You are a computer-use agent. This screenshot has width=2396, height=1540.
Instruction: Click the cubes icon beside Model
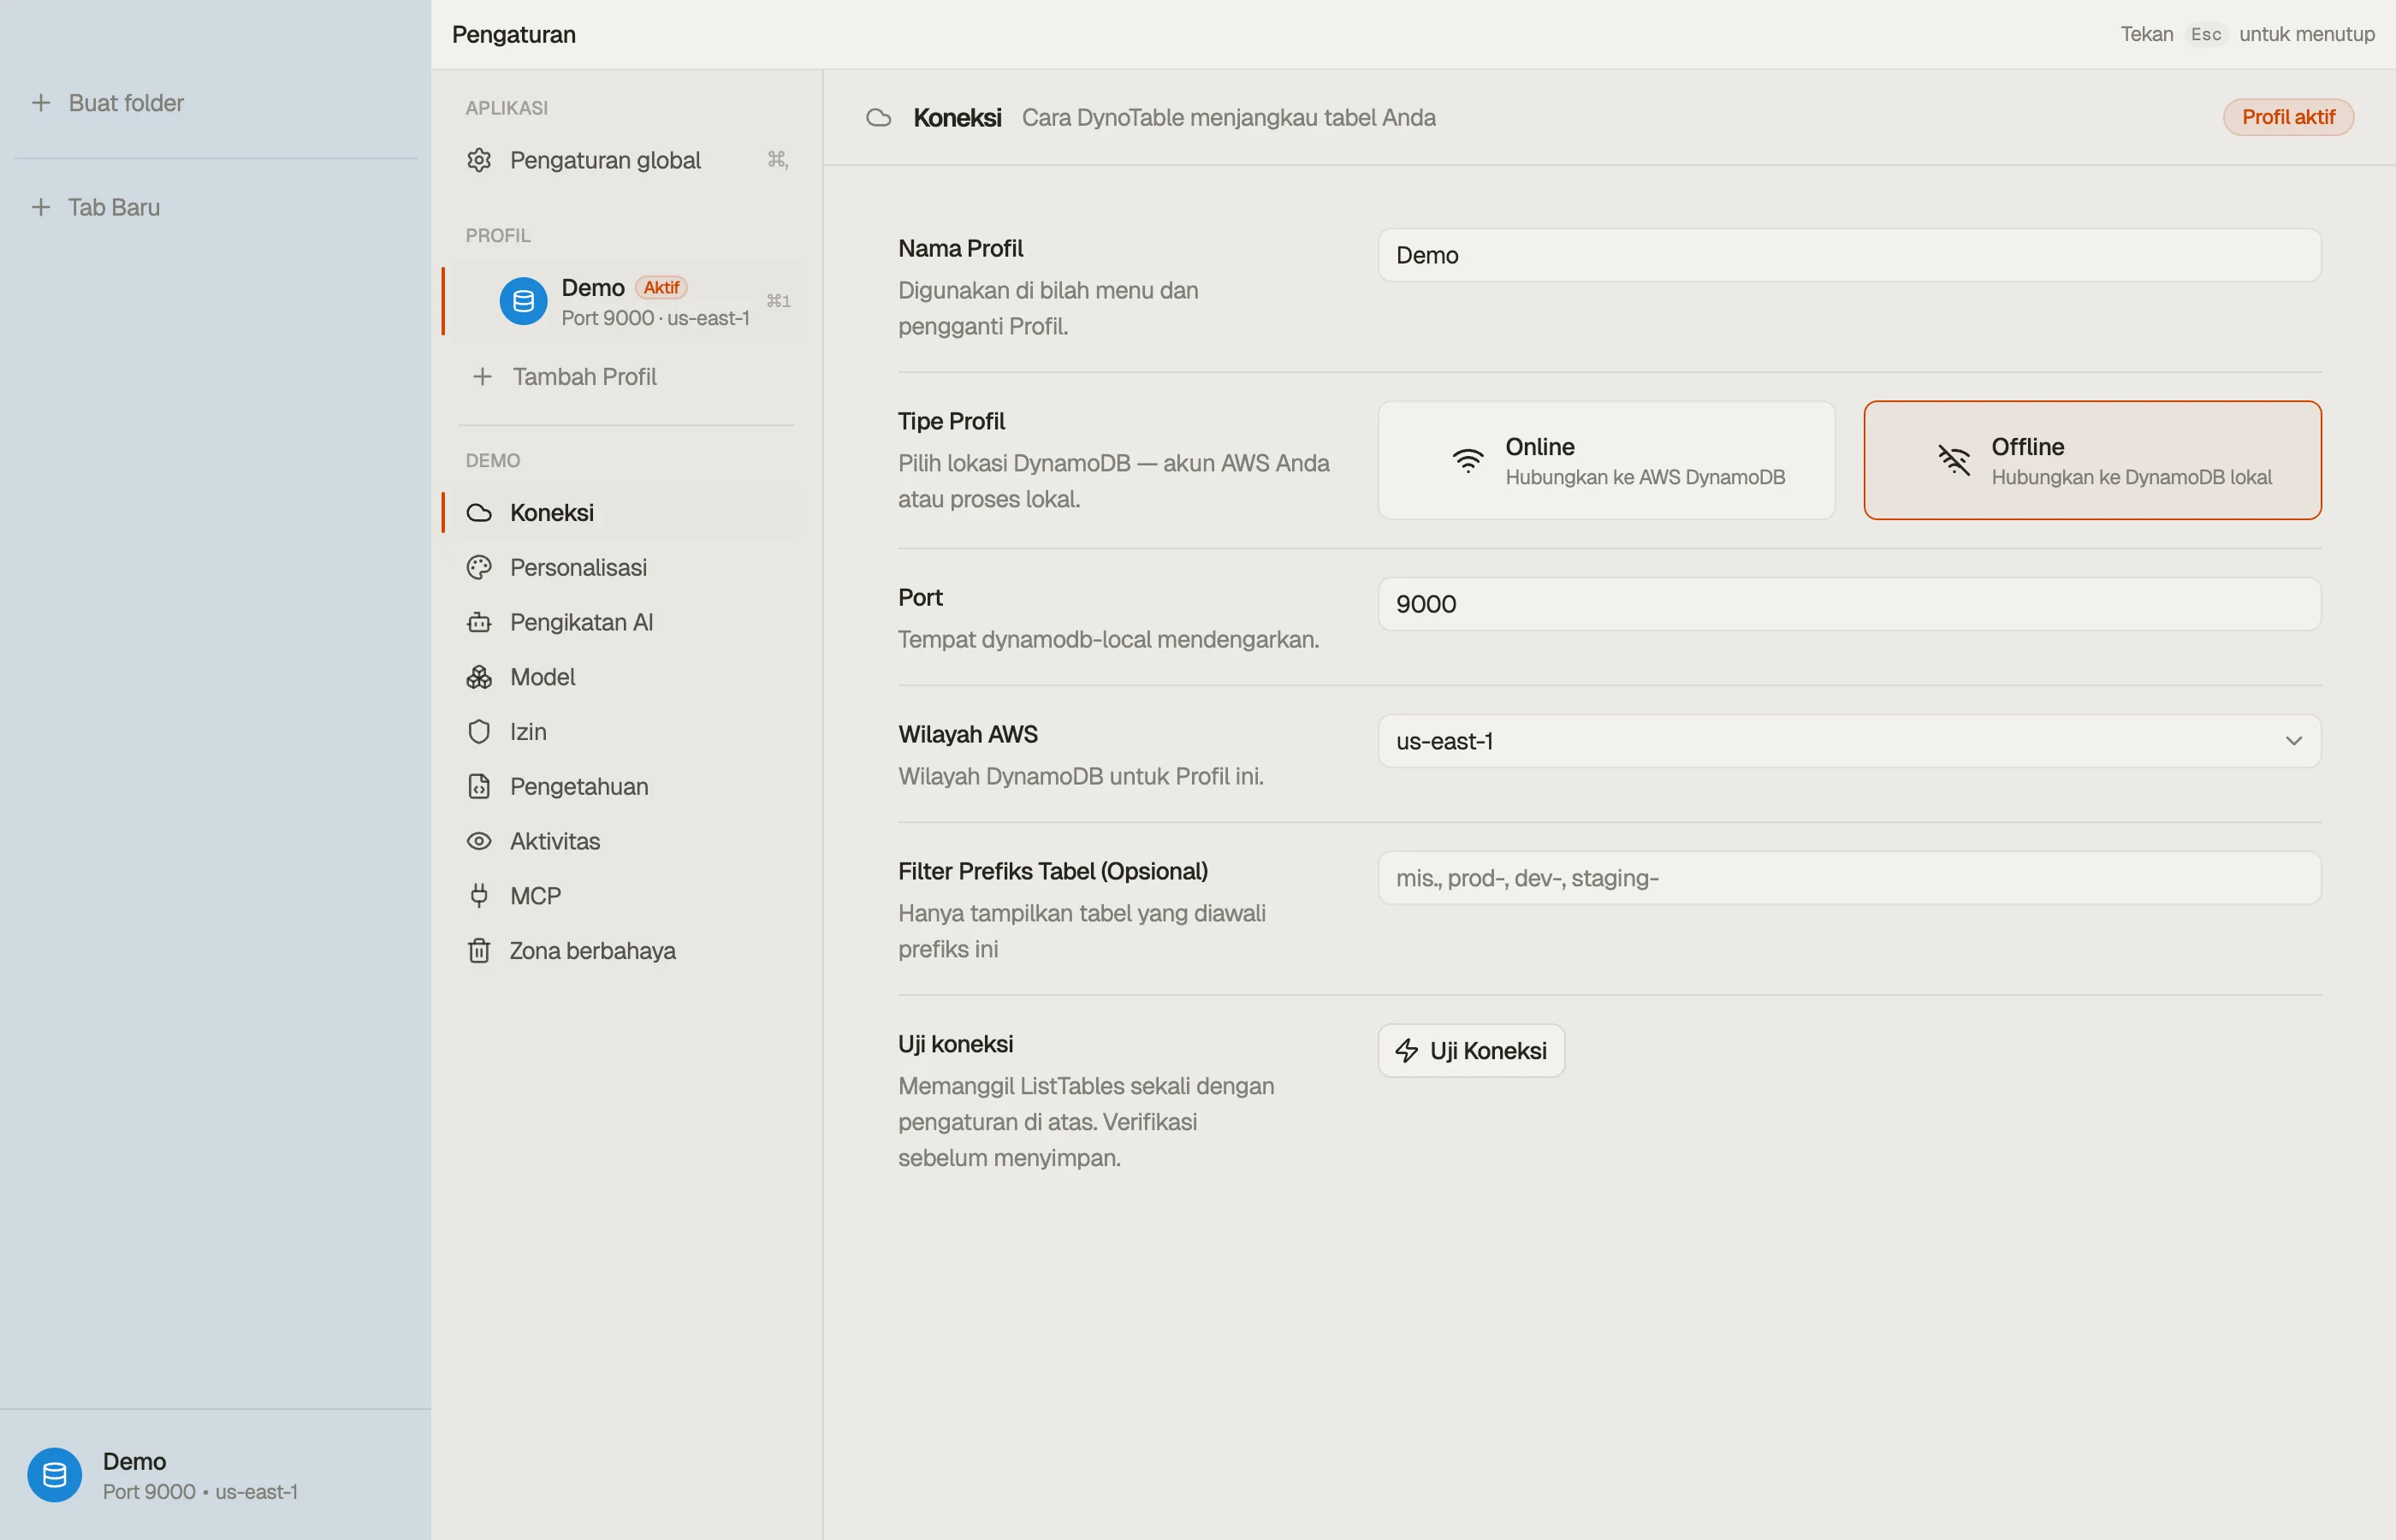pyautogui.click(x=479, y=677)
